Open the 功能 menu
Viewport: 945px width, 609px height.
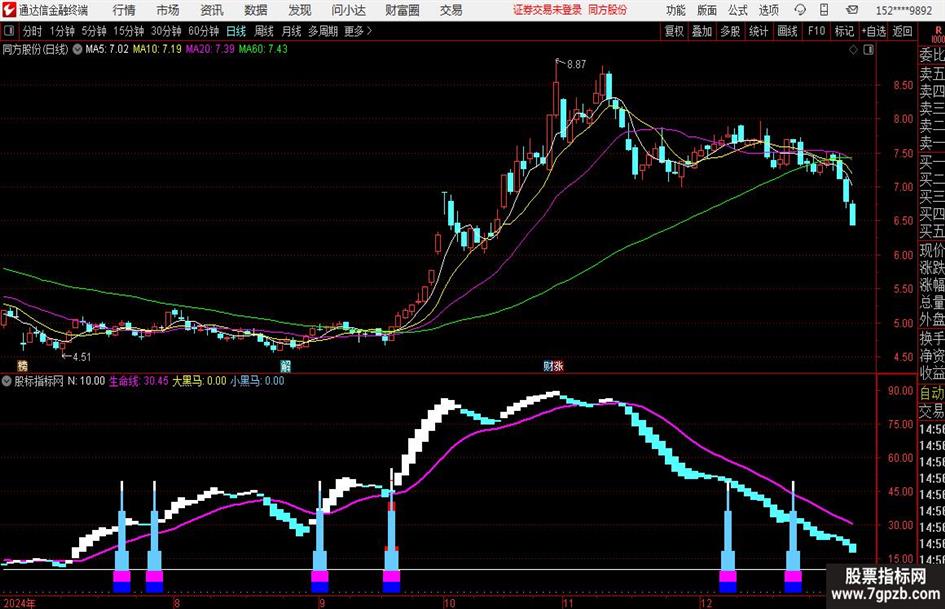[x=676, y=10]
